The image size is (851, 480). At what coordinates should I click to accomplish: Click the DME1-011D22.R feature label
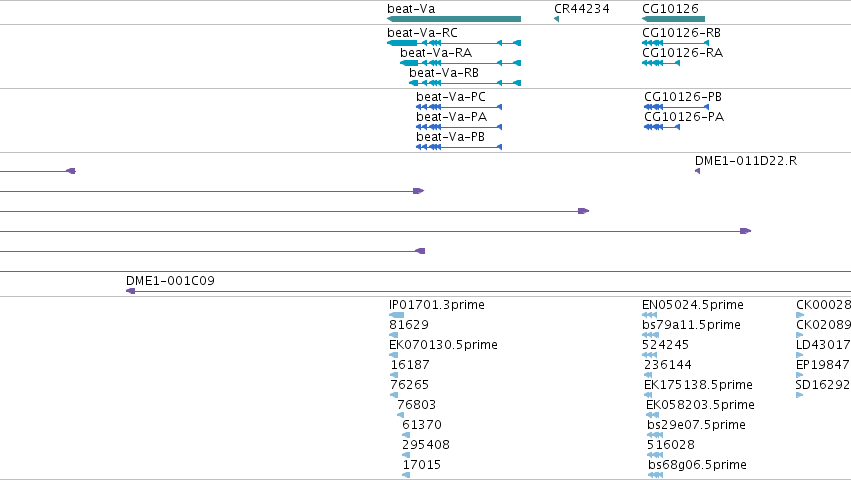tap(746, 161)
